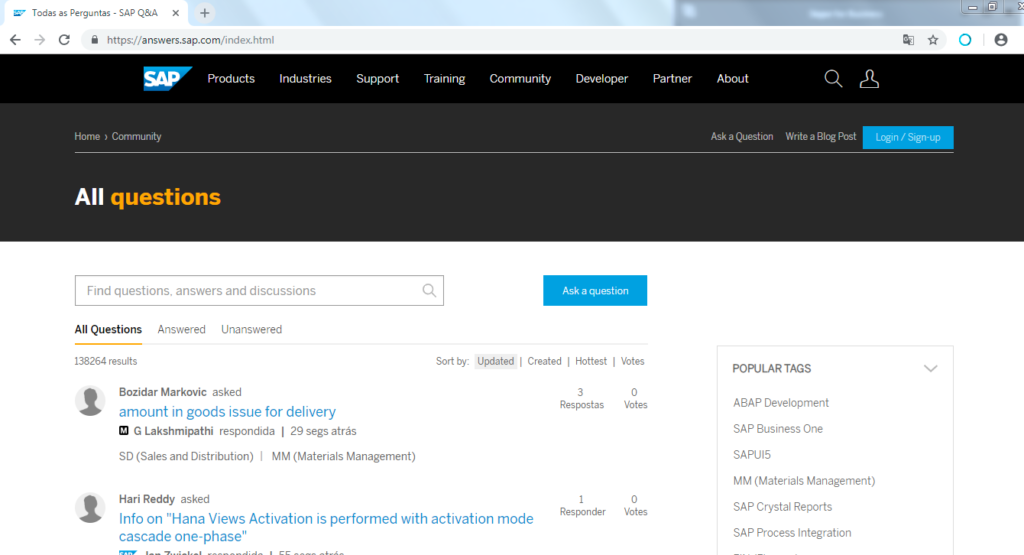Click the browser forward arrow
The width and height of the screenshot is (1024, 555).
[40, 40]
